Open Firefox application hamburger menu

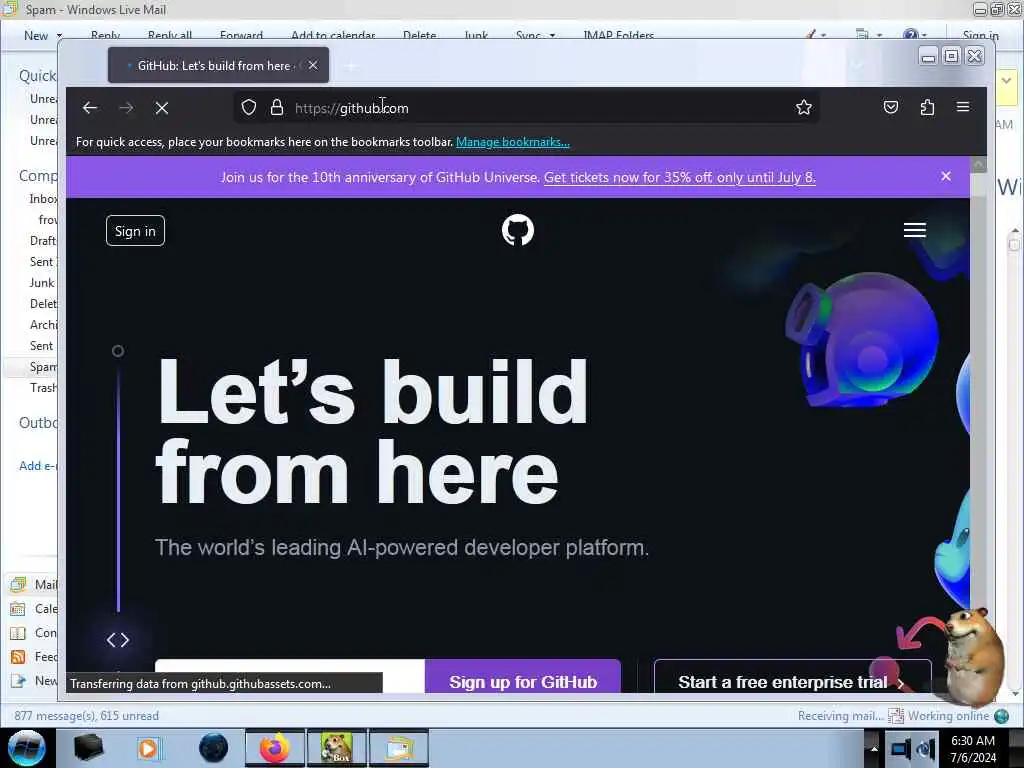pos(963,106)
